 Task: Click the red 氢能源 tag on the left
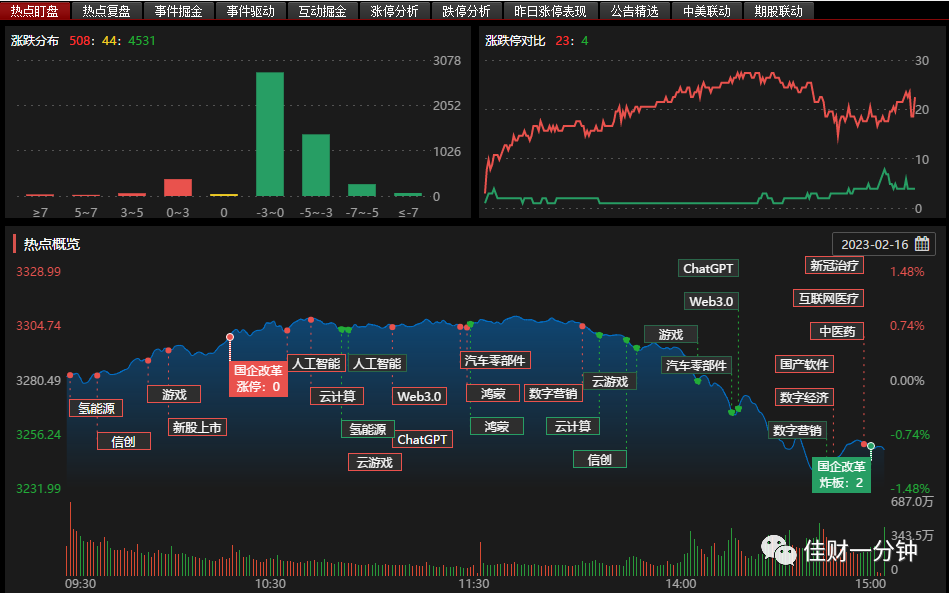pos(96,408)
